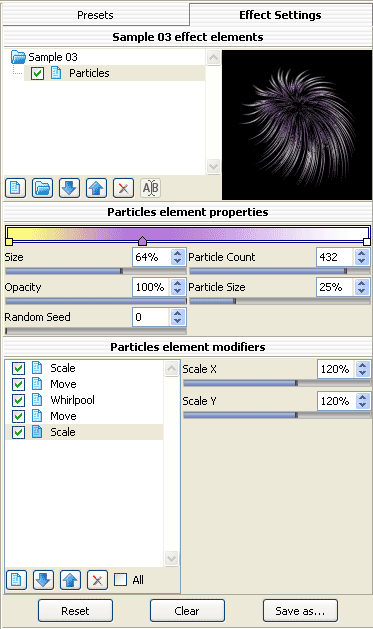Screen dimensions: 373x629
Task: Click the Random Seed value field
Action: pos(152,317)
